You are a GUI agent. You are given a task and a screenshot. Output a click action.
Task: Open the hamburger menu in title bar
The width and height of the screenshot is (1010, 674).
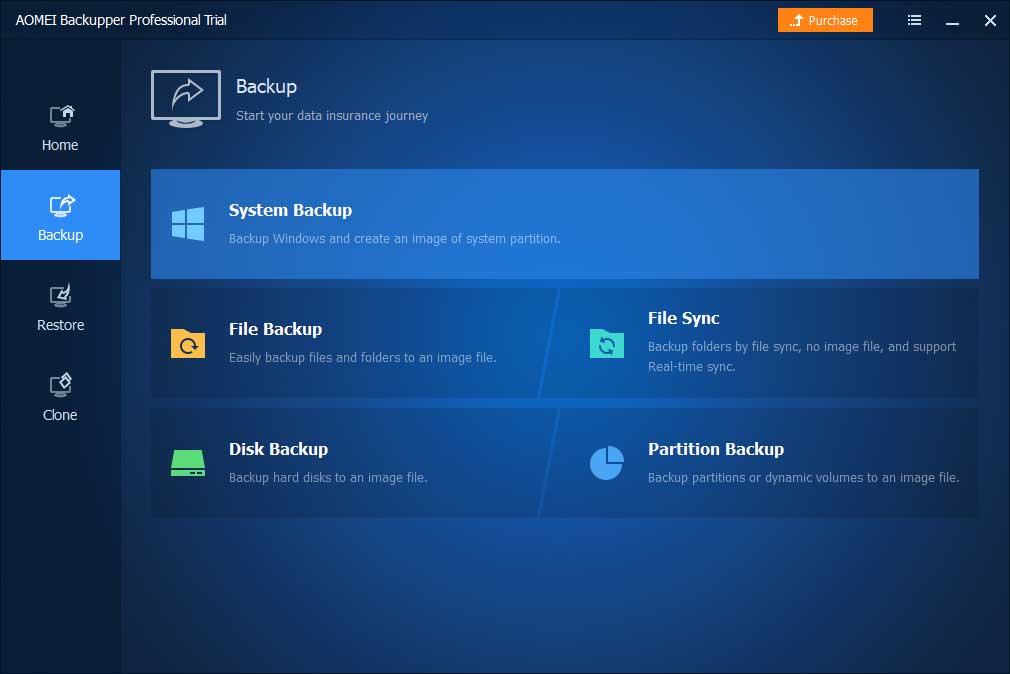point(914,20)
